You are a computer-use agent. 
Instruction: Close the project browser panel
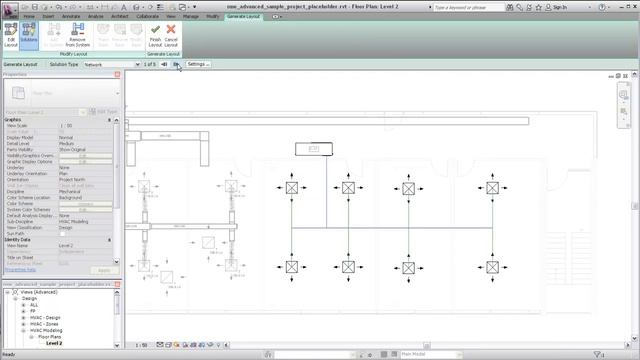tap(118, 284)
